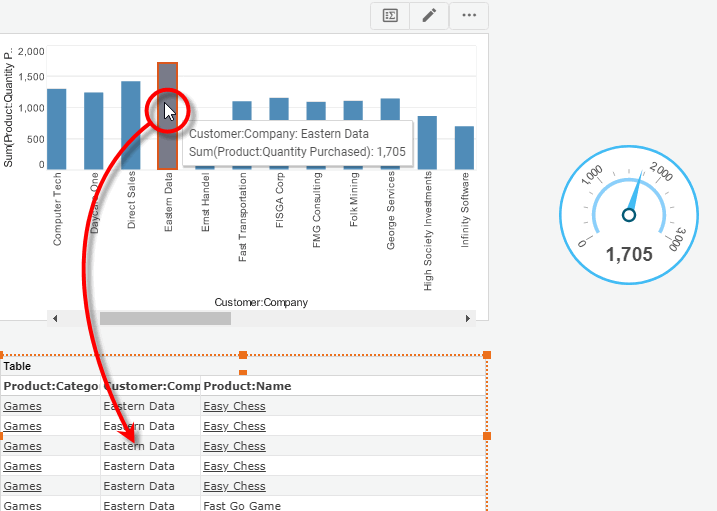Click the pencil edit icon
This screenshot has height=511, width=717.
[429, 15]
